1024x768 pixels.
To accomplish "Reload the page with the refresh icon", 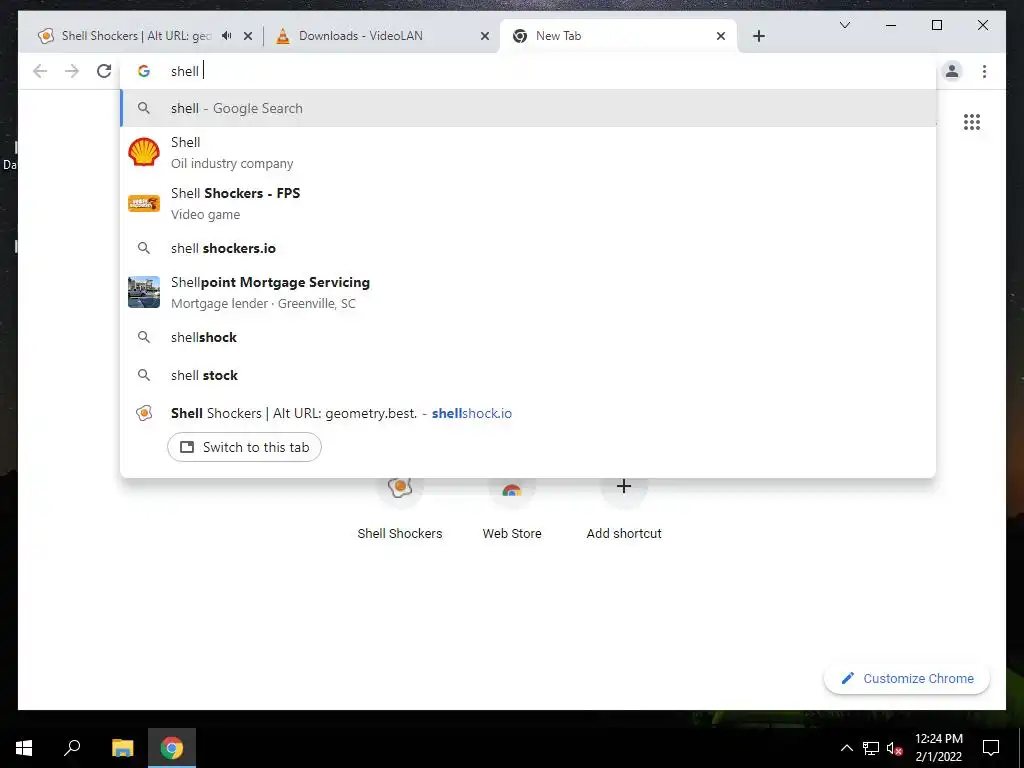I will (x=104, y=71).
